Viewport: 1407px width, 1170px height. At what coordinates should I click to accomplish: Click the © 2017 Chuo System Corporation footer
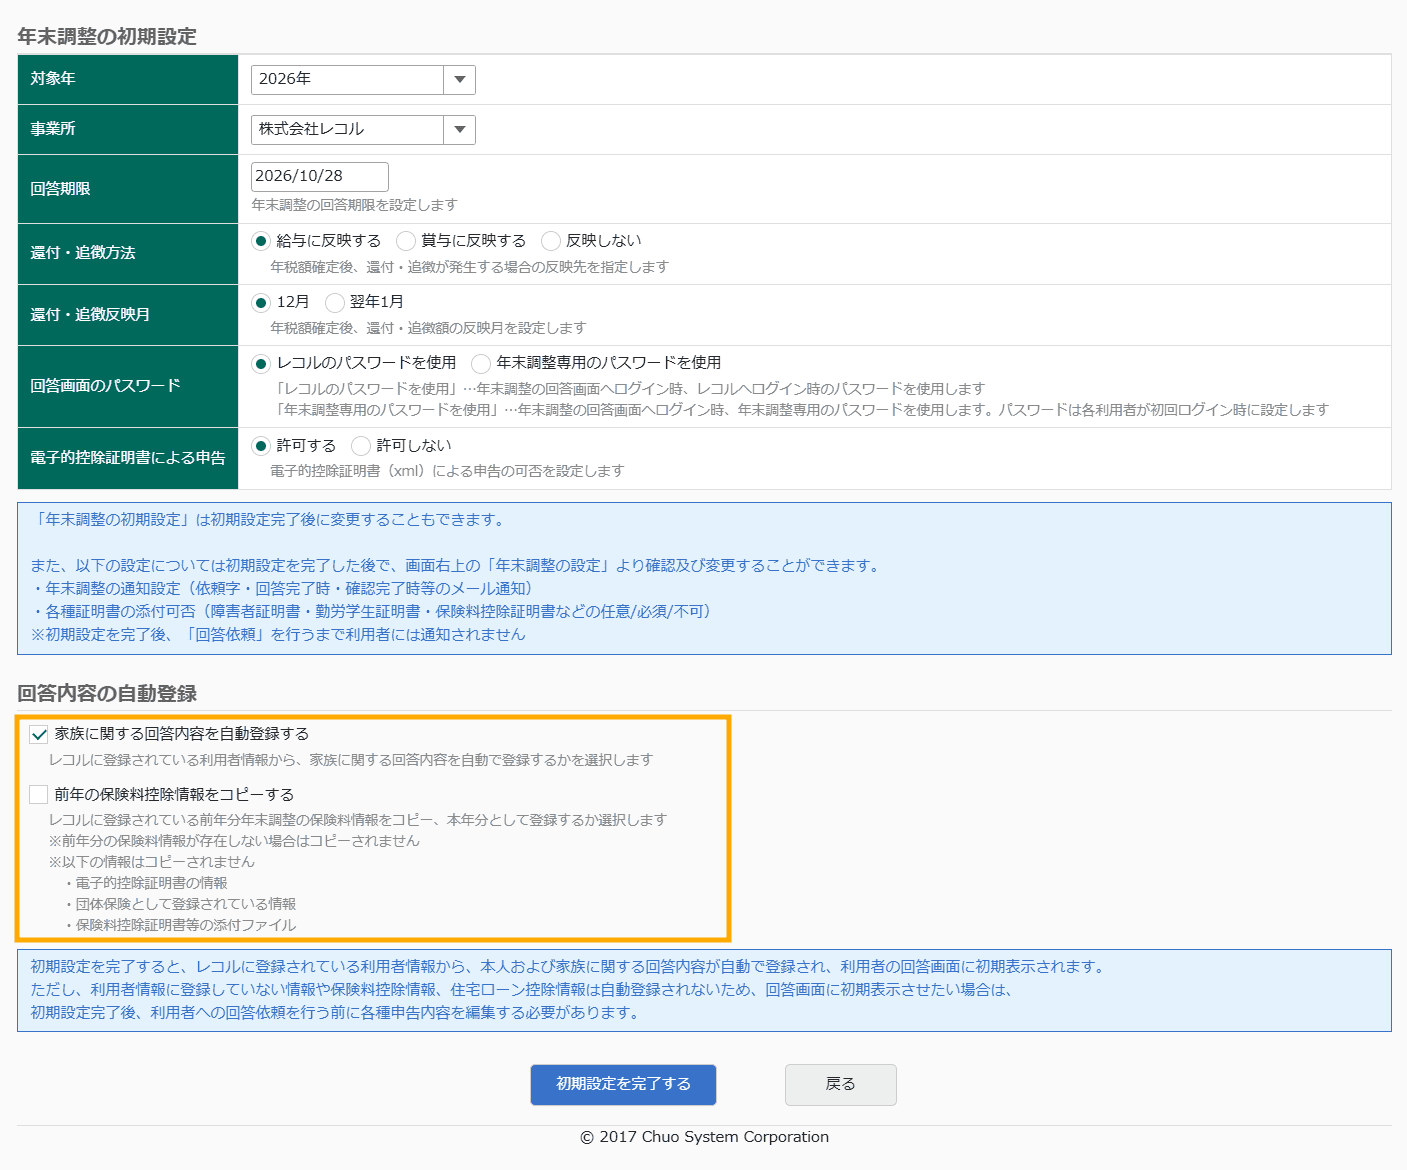click(704, 1137)
